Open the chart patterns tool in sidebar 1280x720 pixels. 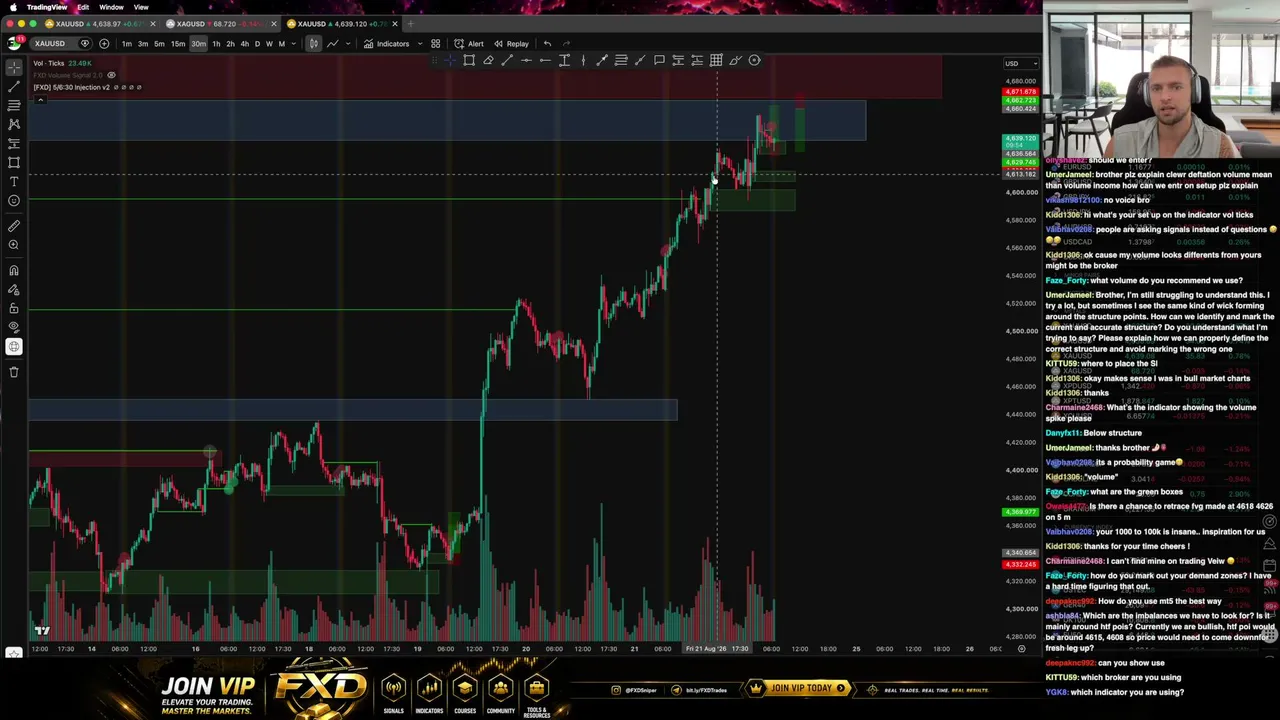click(x=14, y=124)
